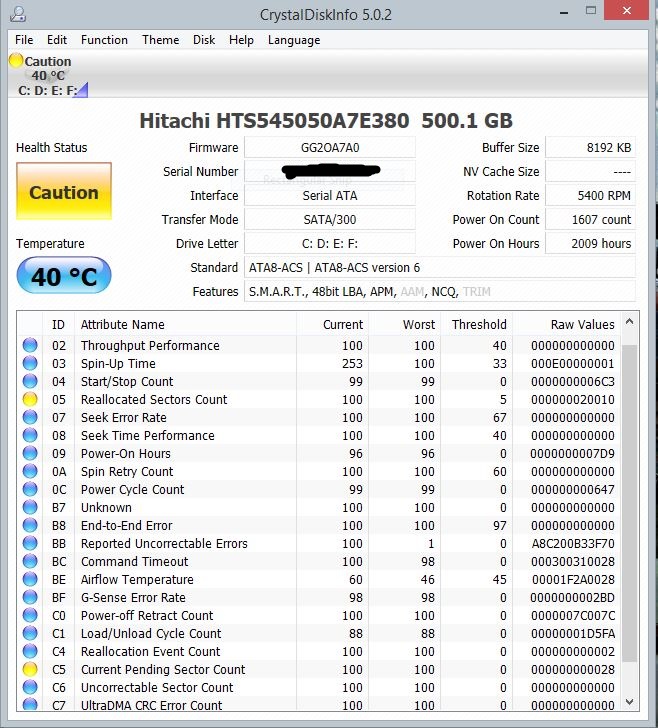This screenshot has height=728, width=658.
Task: Minimize the CrystalDiskInfo window
Action: coord(564,13)
